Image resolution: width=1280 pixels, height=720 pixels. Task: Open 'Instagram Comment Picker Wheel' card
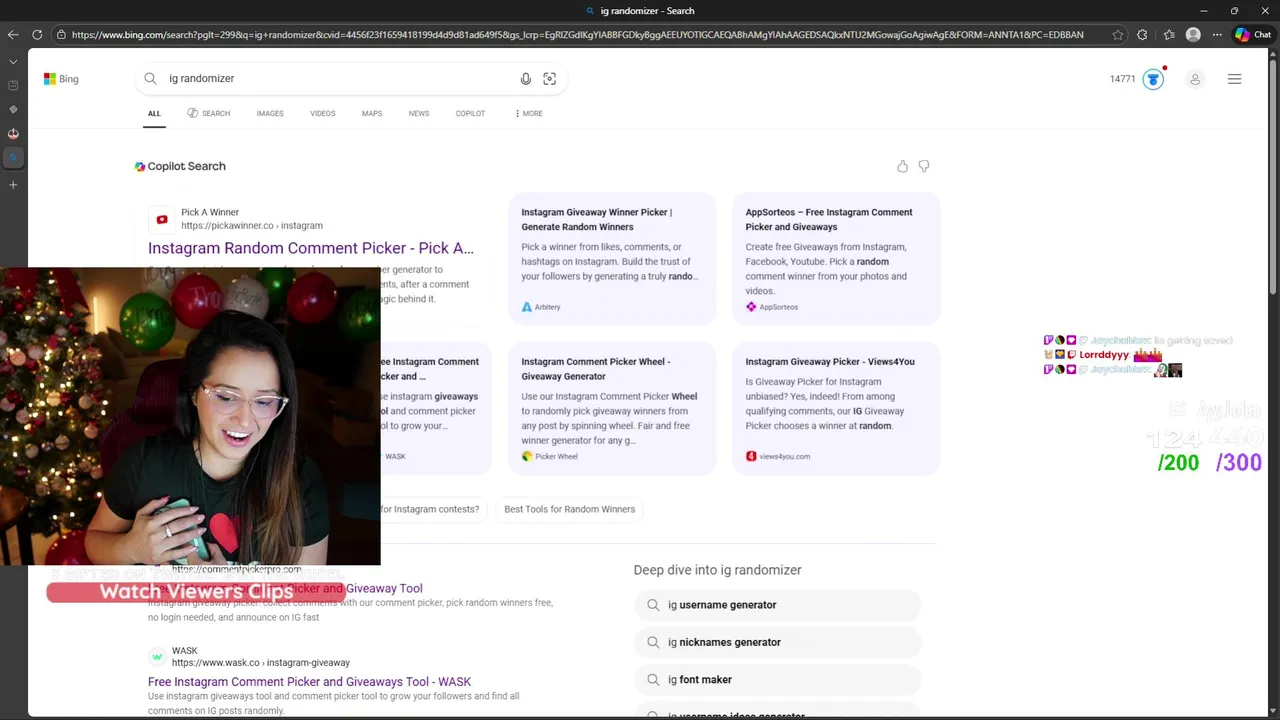tap(612, 408)
